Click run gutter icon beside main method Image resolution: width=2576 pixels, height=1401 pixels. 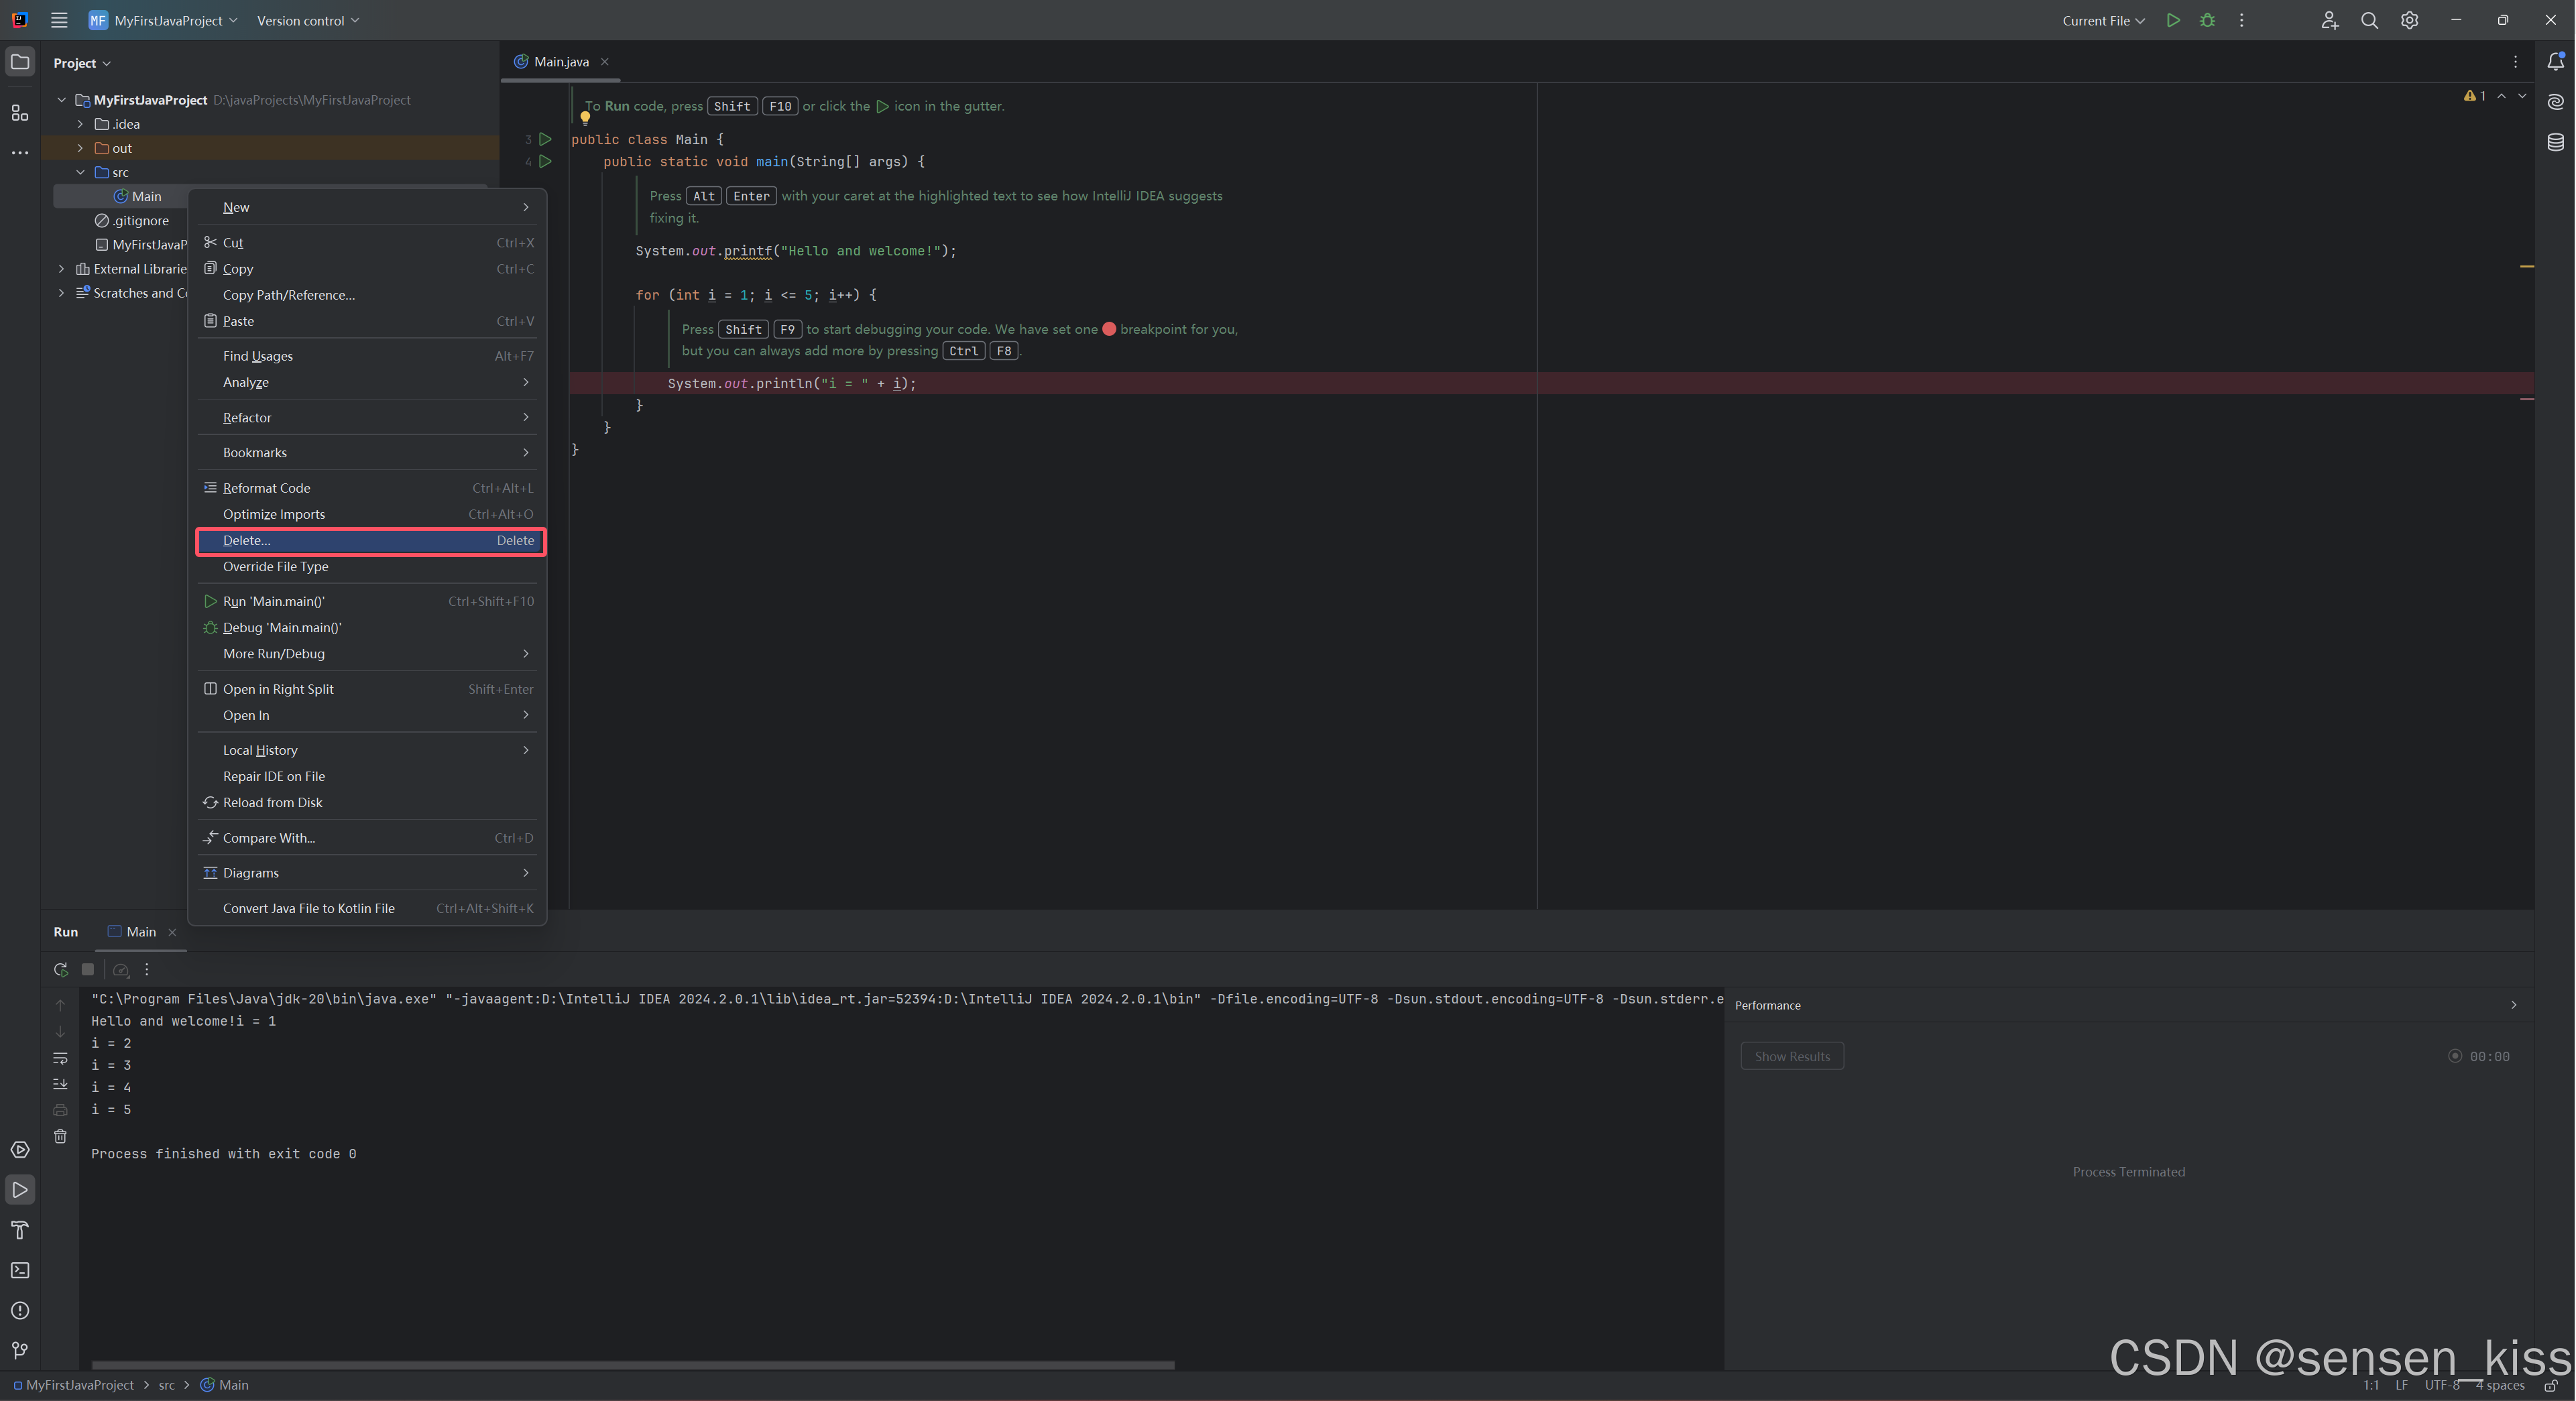click(545, 161)
